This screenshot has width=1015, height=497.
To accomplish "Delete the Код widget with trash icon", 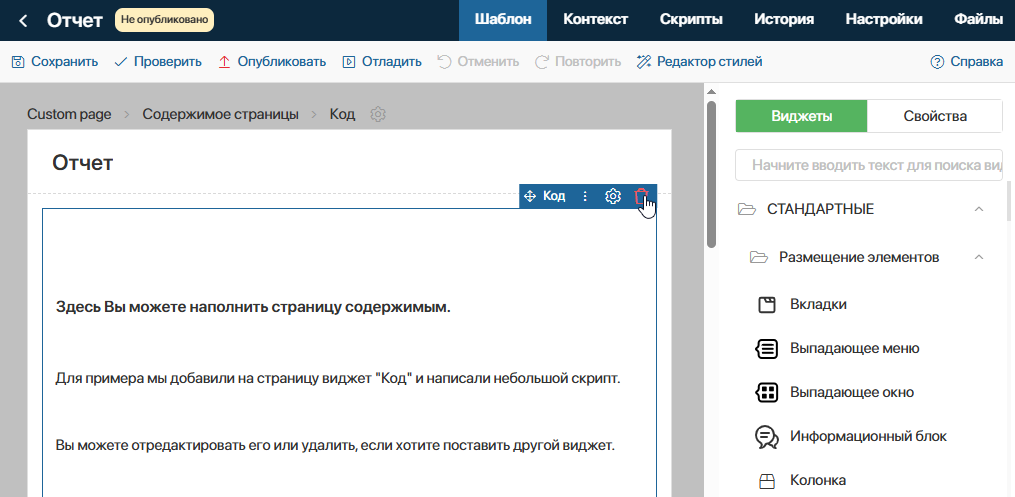I will 641,196.
